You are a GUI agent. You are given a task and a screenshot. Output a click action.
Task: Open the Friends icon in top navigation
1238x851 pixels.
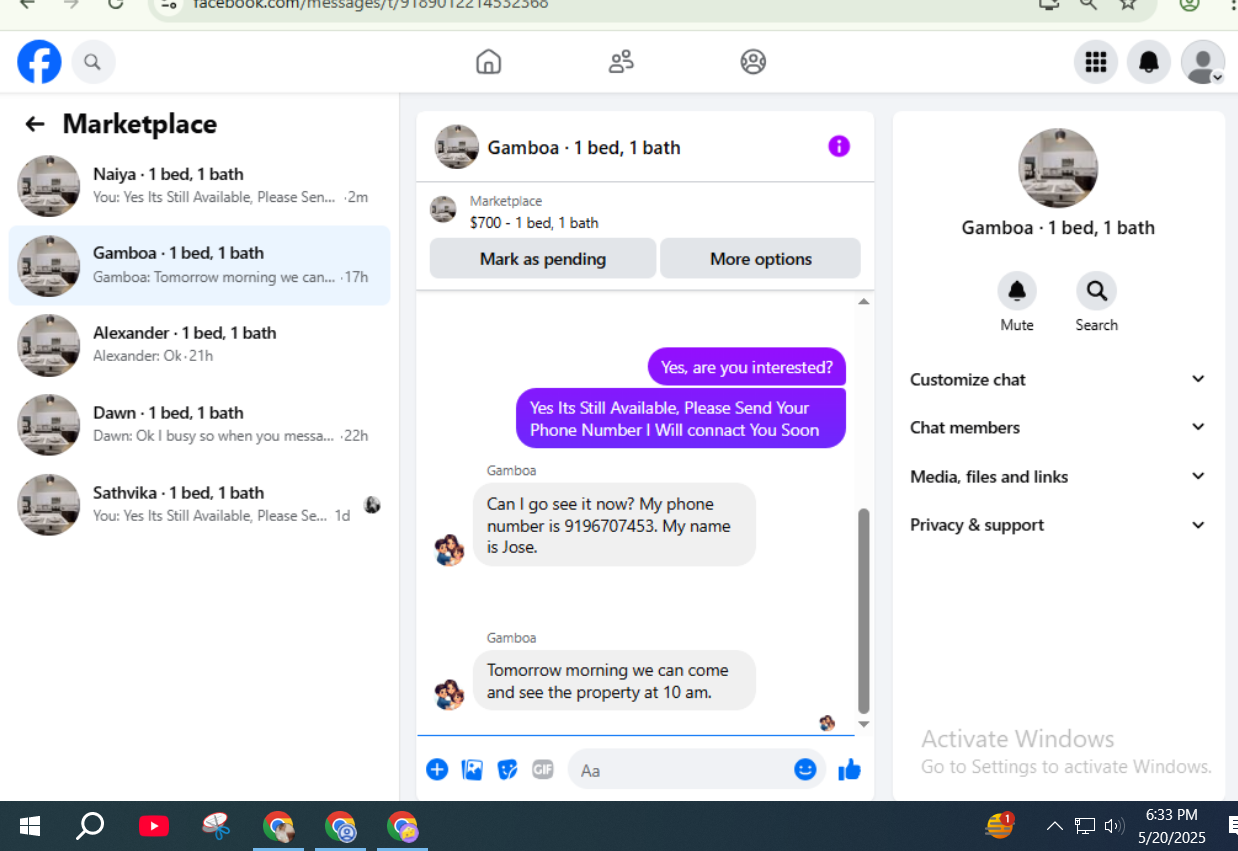point(621,62)
